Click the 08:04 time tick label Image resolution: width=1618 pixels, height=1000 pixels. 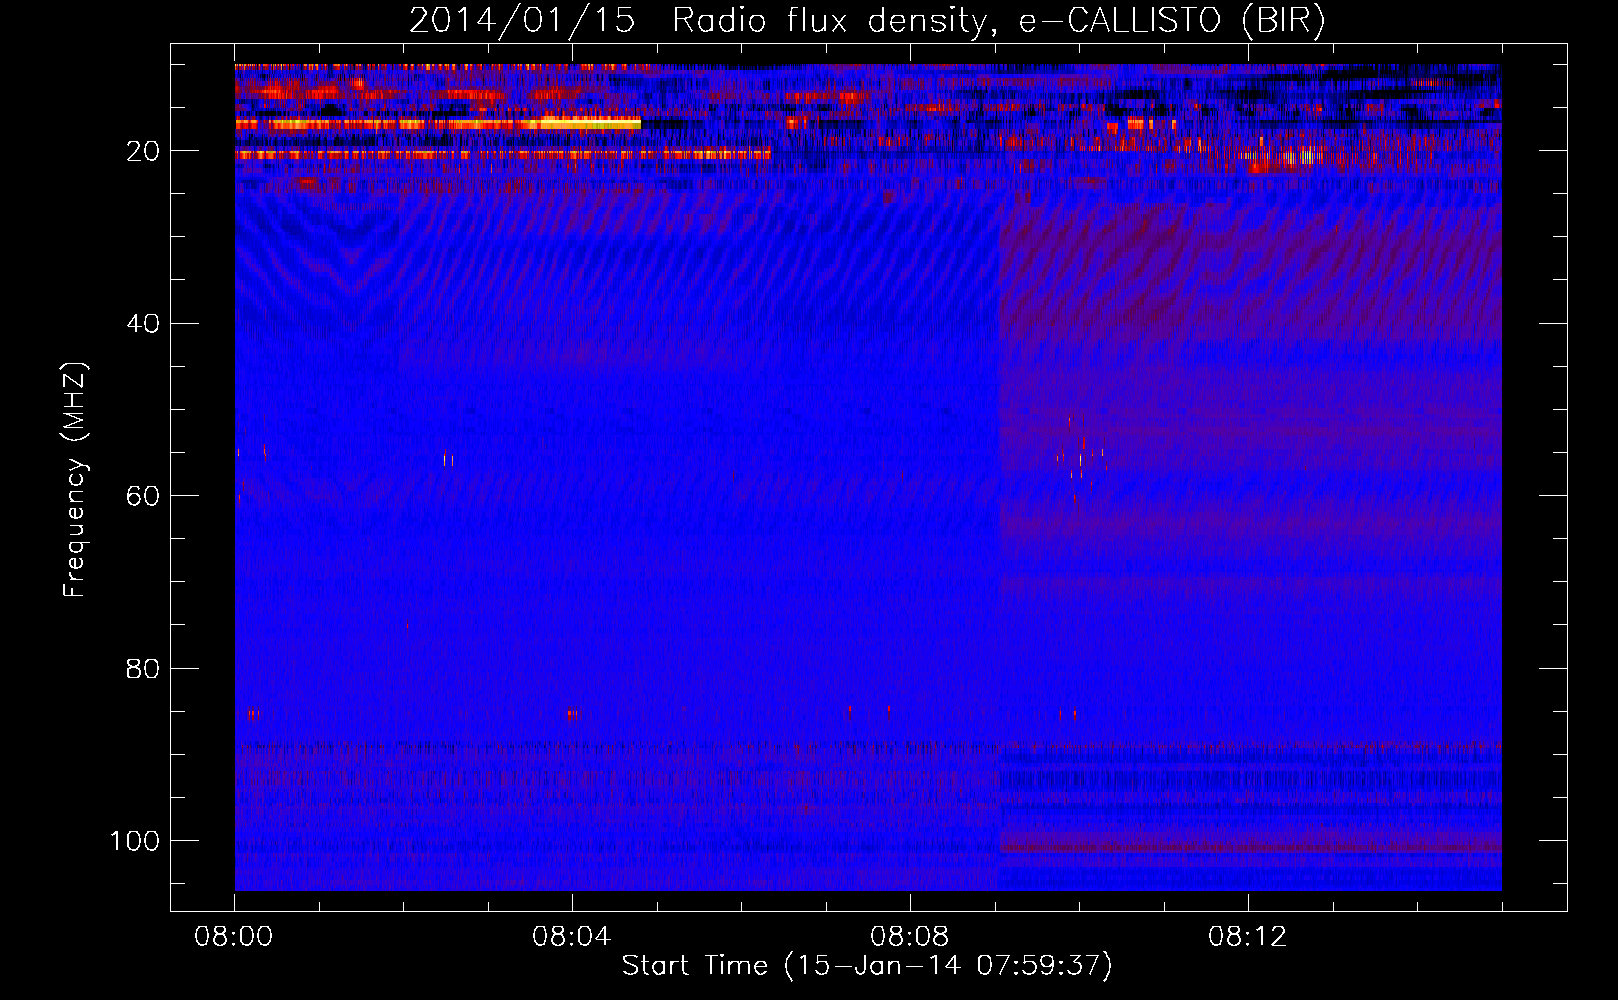[x=572, y=937]
